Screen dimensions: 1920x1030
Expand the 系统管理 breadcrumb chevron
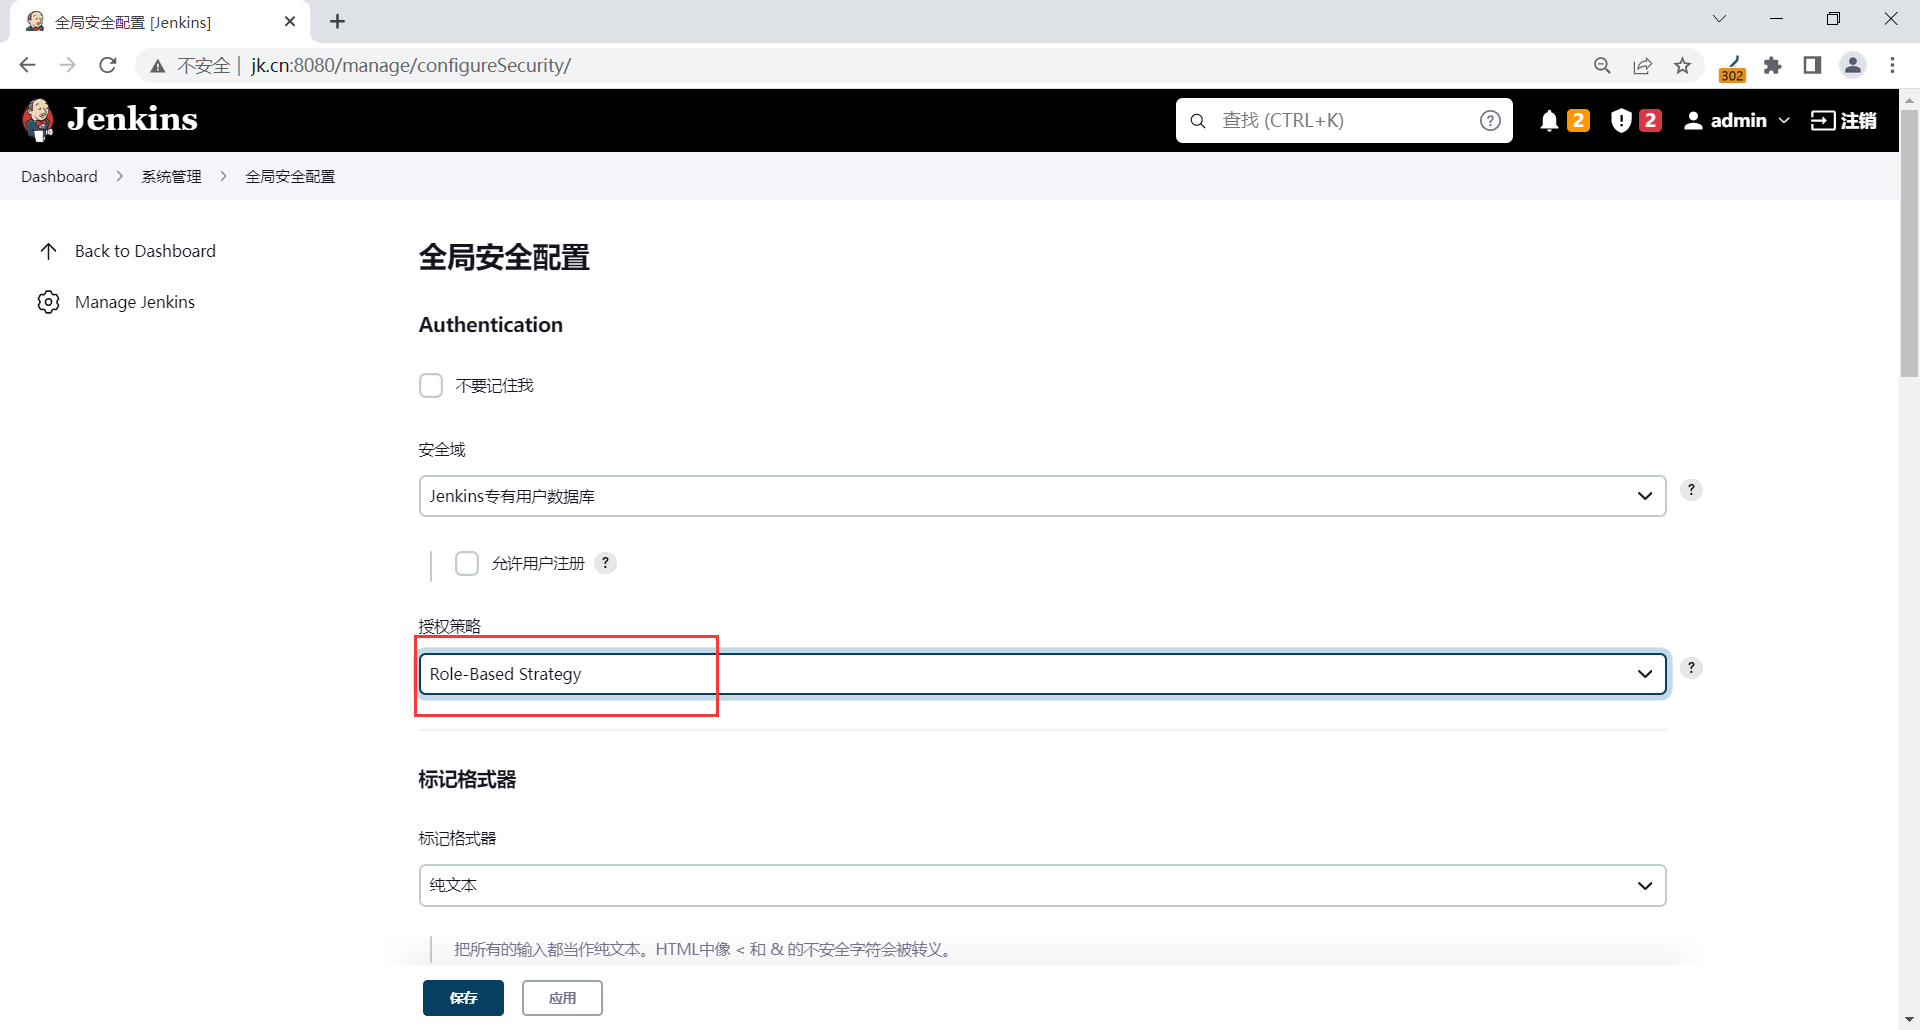pyautogui.click(x=223, y=176)
